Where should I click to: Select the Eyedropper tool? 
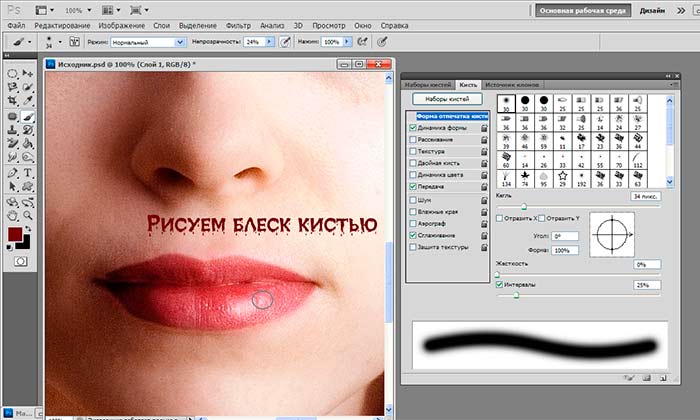click(x=28, y=100)
